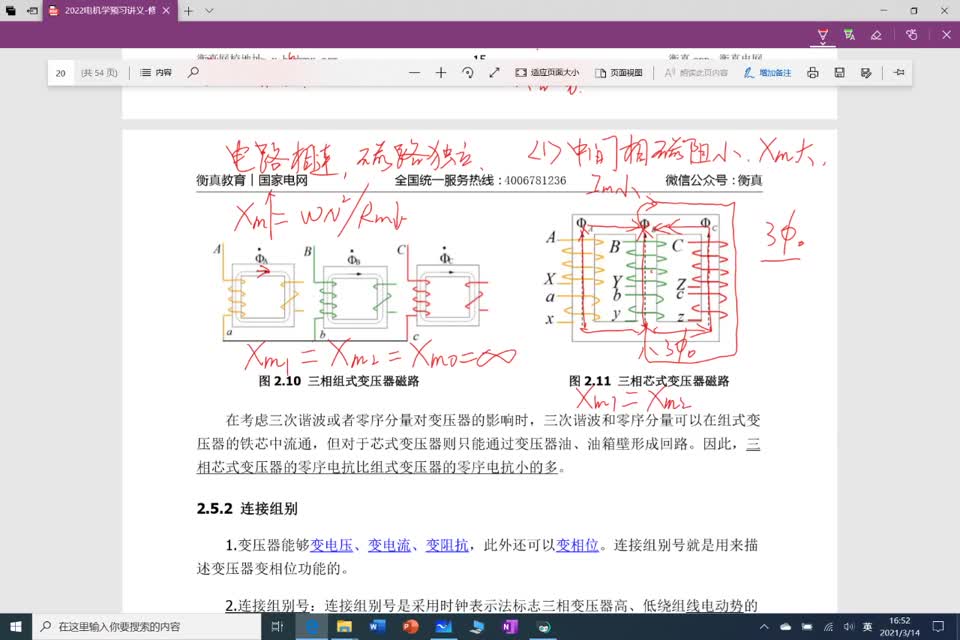Toggle touch writing mode
The height and width of the screenshot is (640, 960).
click(x=912, y=35)
